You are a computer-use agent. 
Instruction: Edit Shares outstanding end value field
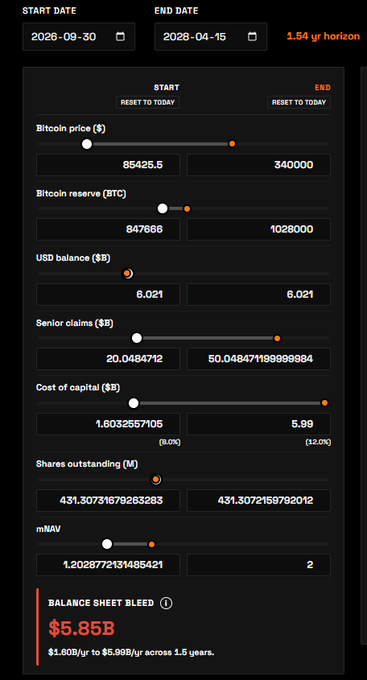[x=259, y=500]
